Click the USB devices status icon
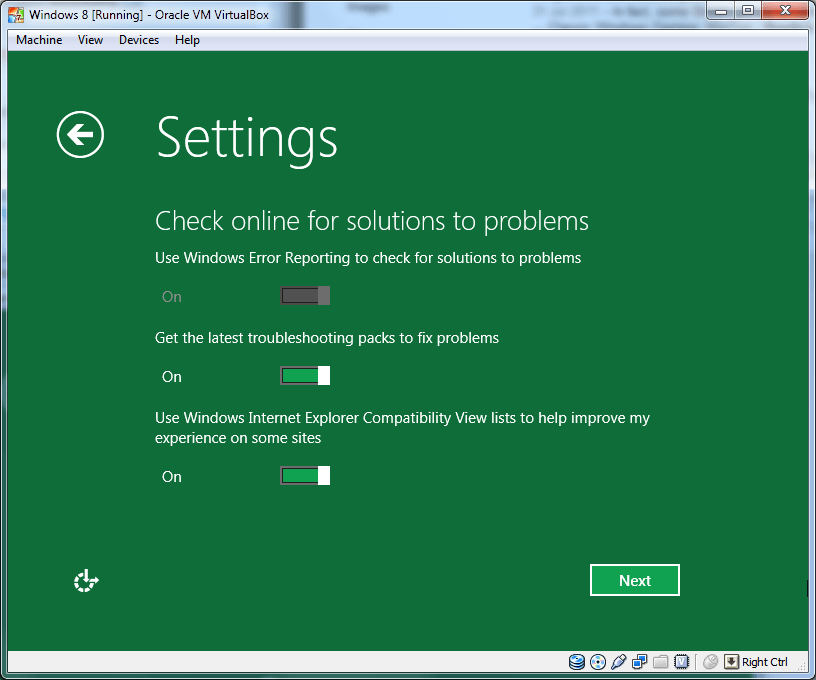The height and width of the screenshot is (680, 816). (x=619, y=662)
